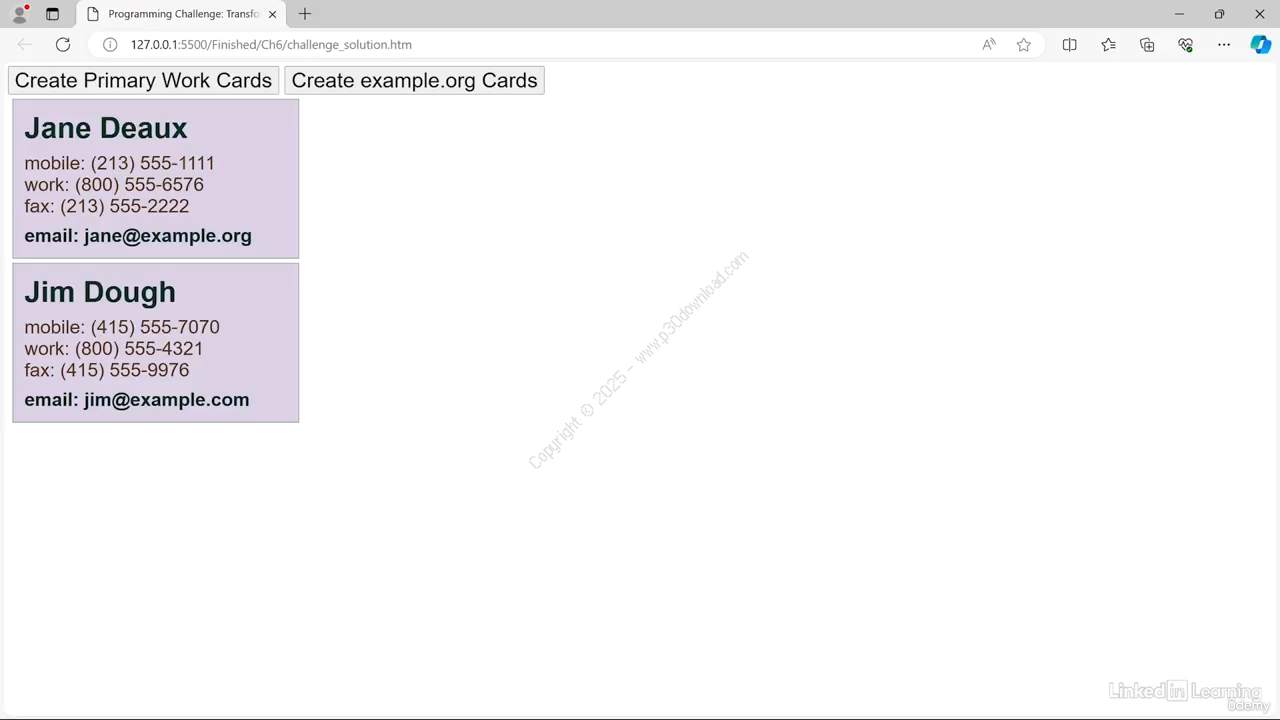Refresh the page

[x=63, y=44]
